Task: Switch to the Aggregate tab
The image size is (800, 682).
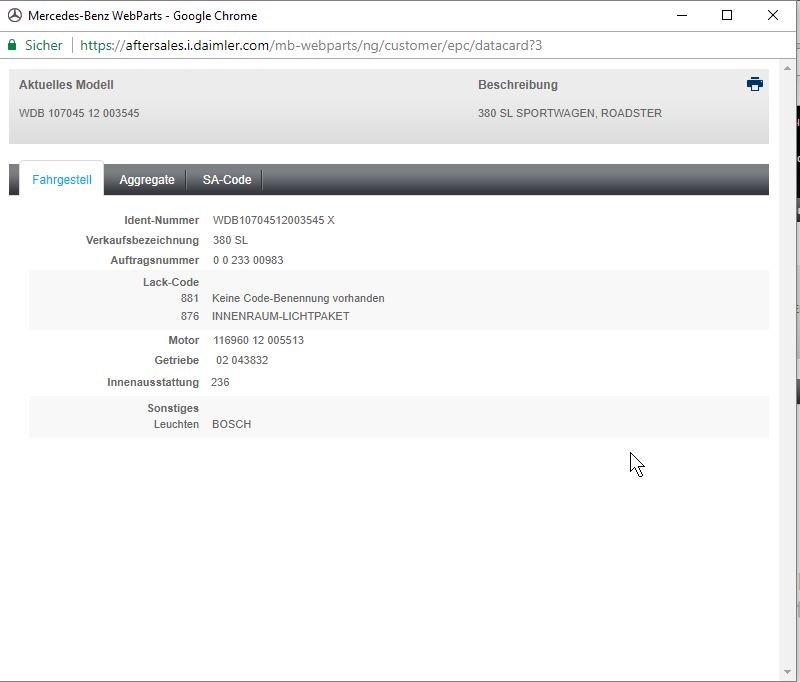Action: point(147,180)
